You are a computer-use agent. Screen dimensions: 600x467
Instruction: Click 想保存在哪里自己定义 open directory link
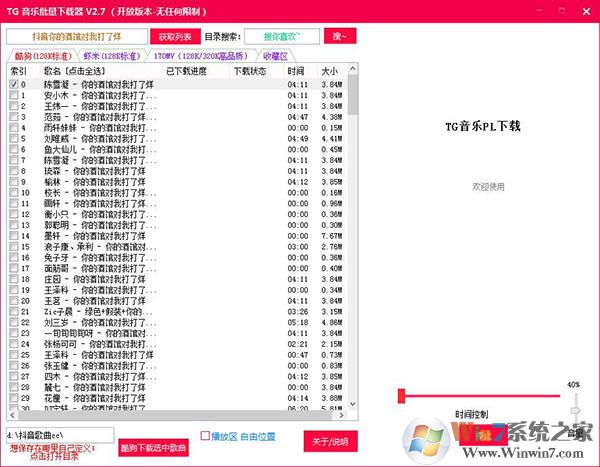(53, 452)
